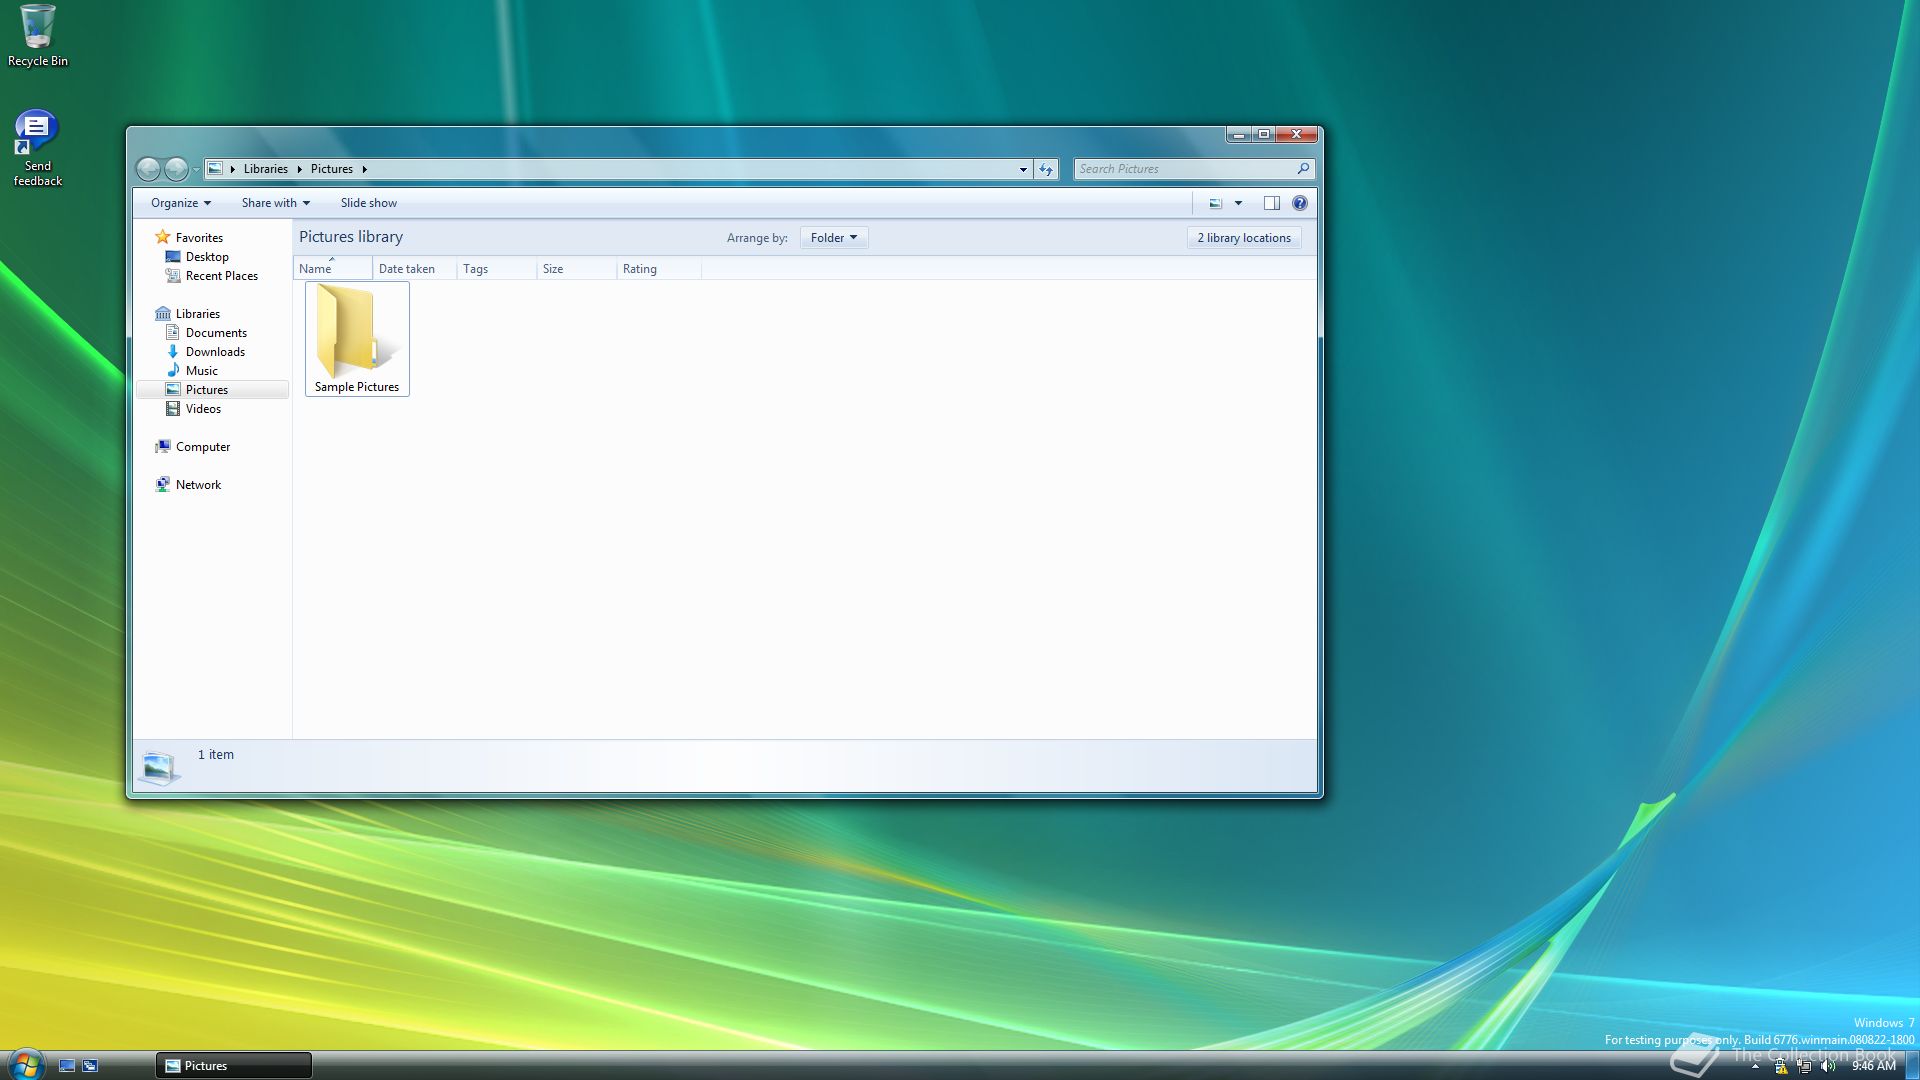The height and width of the screenshot is (1080, 1920).
Task: Click the 9:46 AM clock
Action: (x=1873, y=1067)
